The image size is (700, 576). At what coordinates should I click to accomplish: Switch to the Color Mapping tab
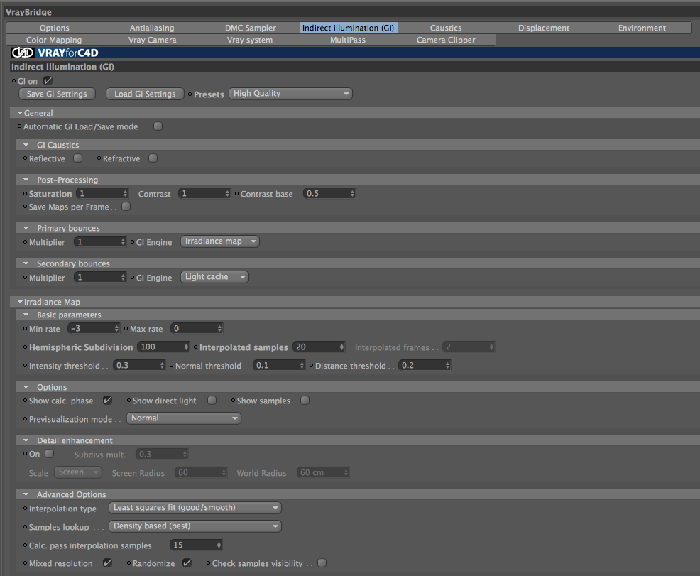pos(54,40)
